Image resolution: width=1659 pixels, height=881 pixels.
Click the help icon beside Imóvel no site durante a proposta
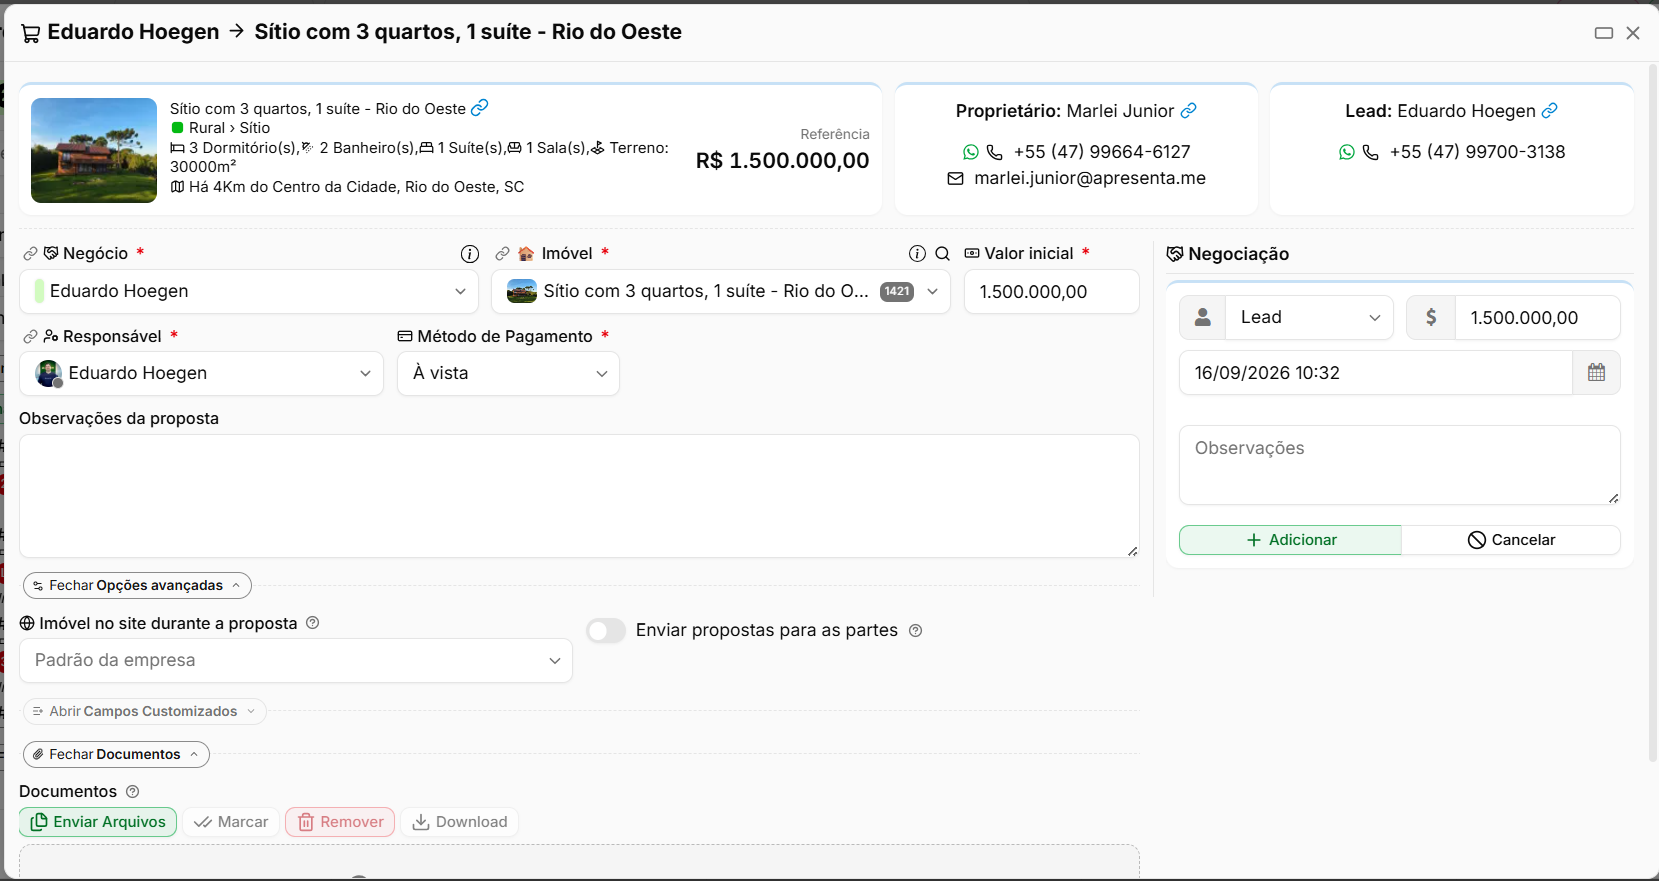coord(312,623)
